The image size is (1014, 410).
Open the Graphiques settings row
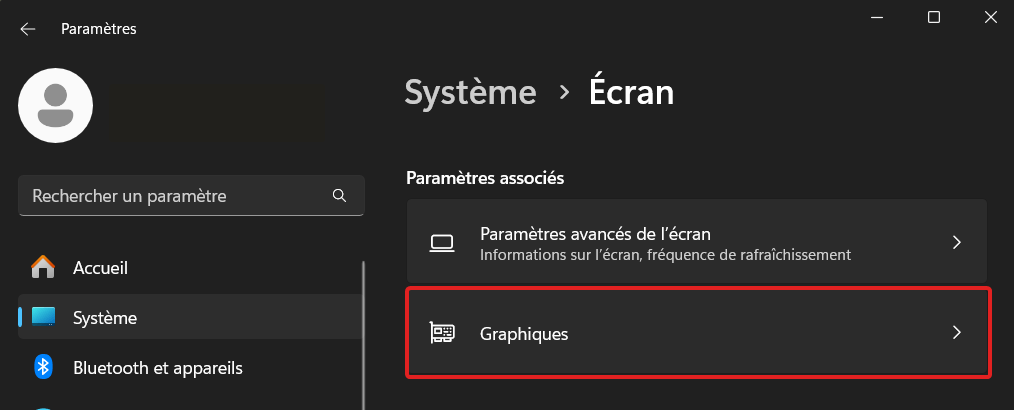[x=697, y=333]
